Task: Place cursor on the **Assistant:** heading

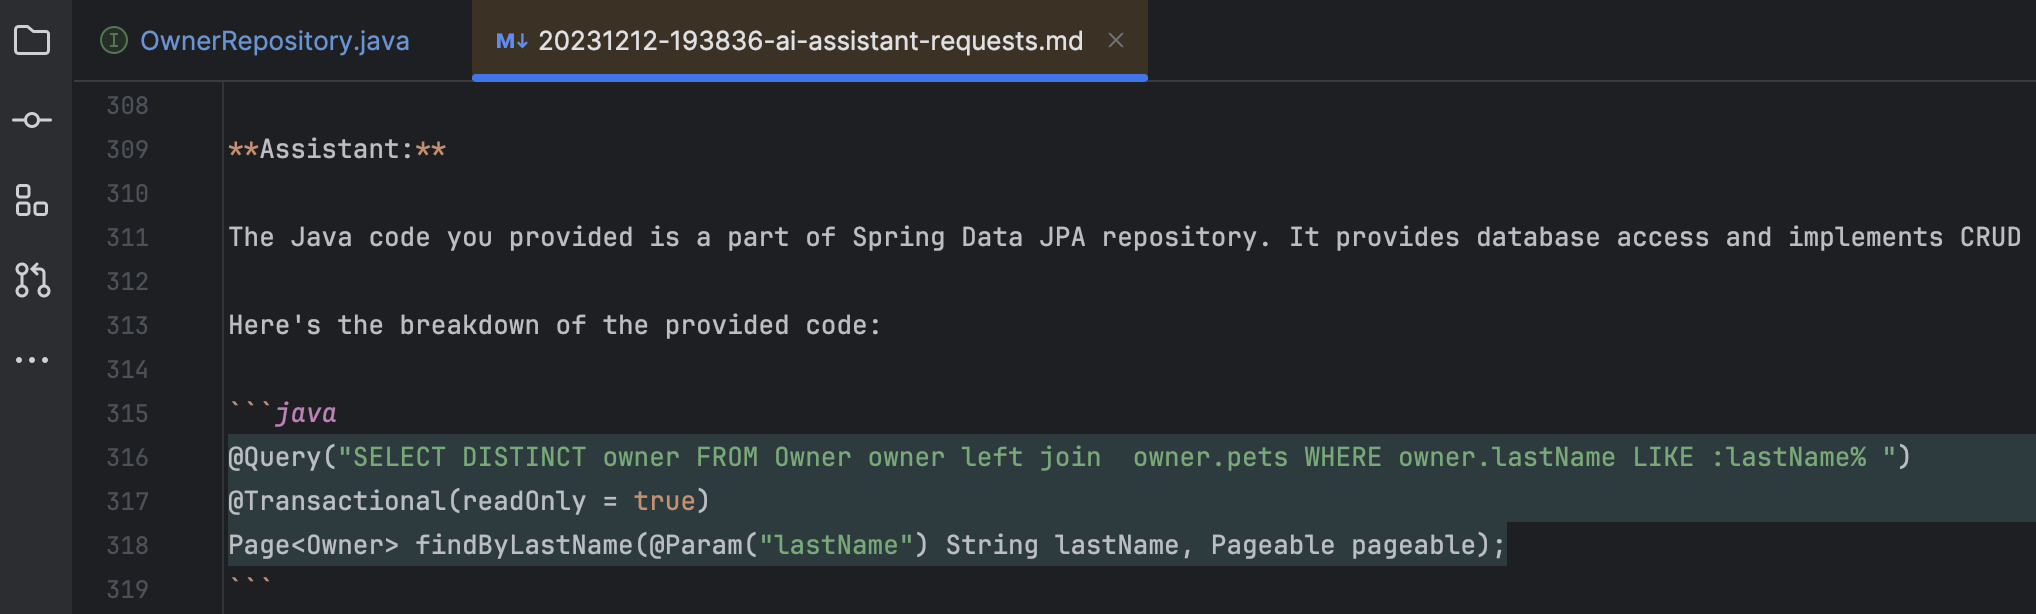Action: pos(337,149)
